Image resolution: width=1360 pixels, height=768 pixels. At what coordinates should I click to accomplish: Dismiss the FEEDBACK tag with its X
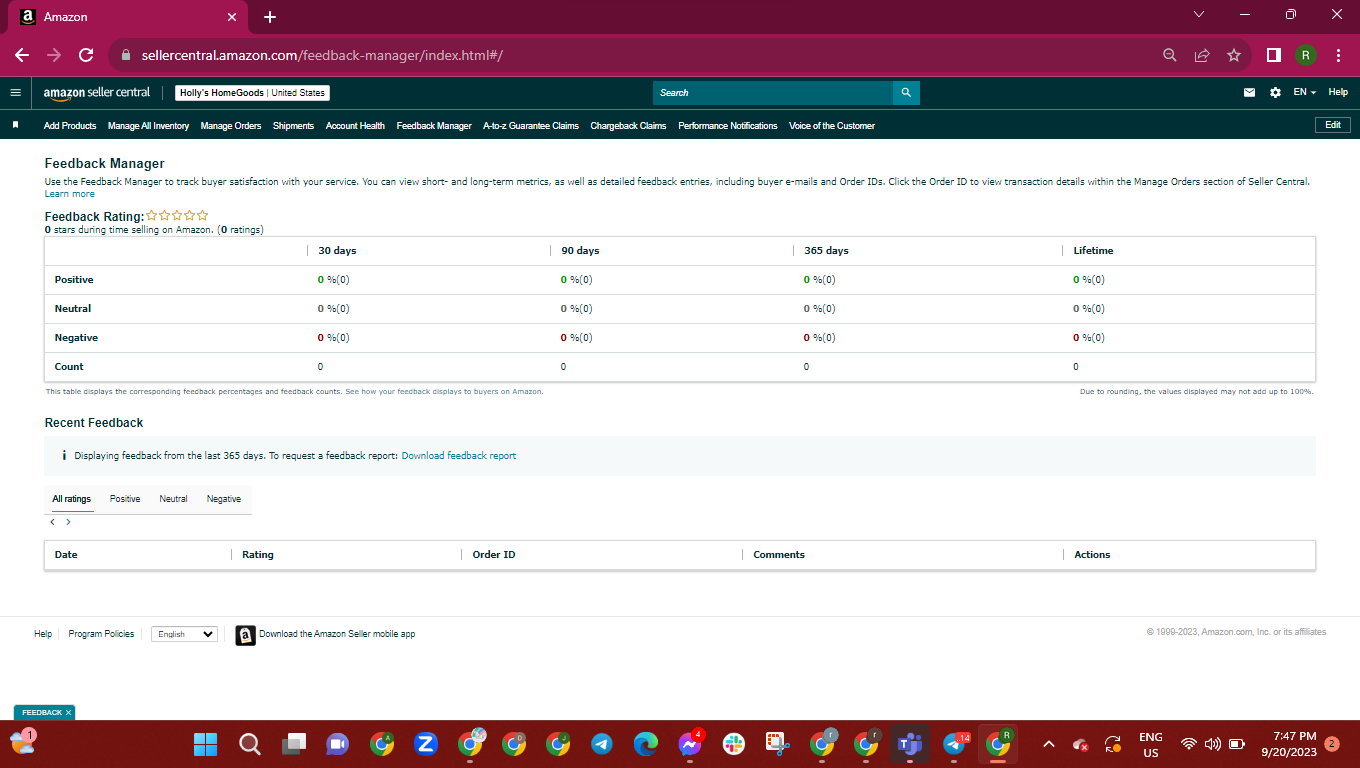pyautogui.click(x=68, y=713)
